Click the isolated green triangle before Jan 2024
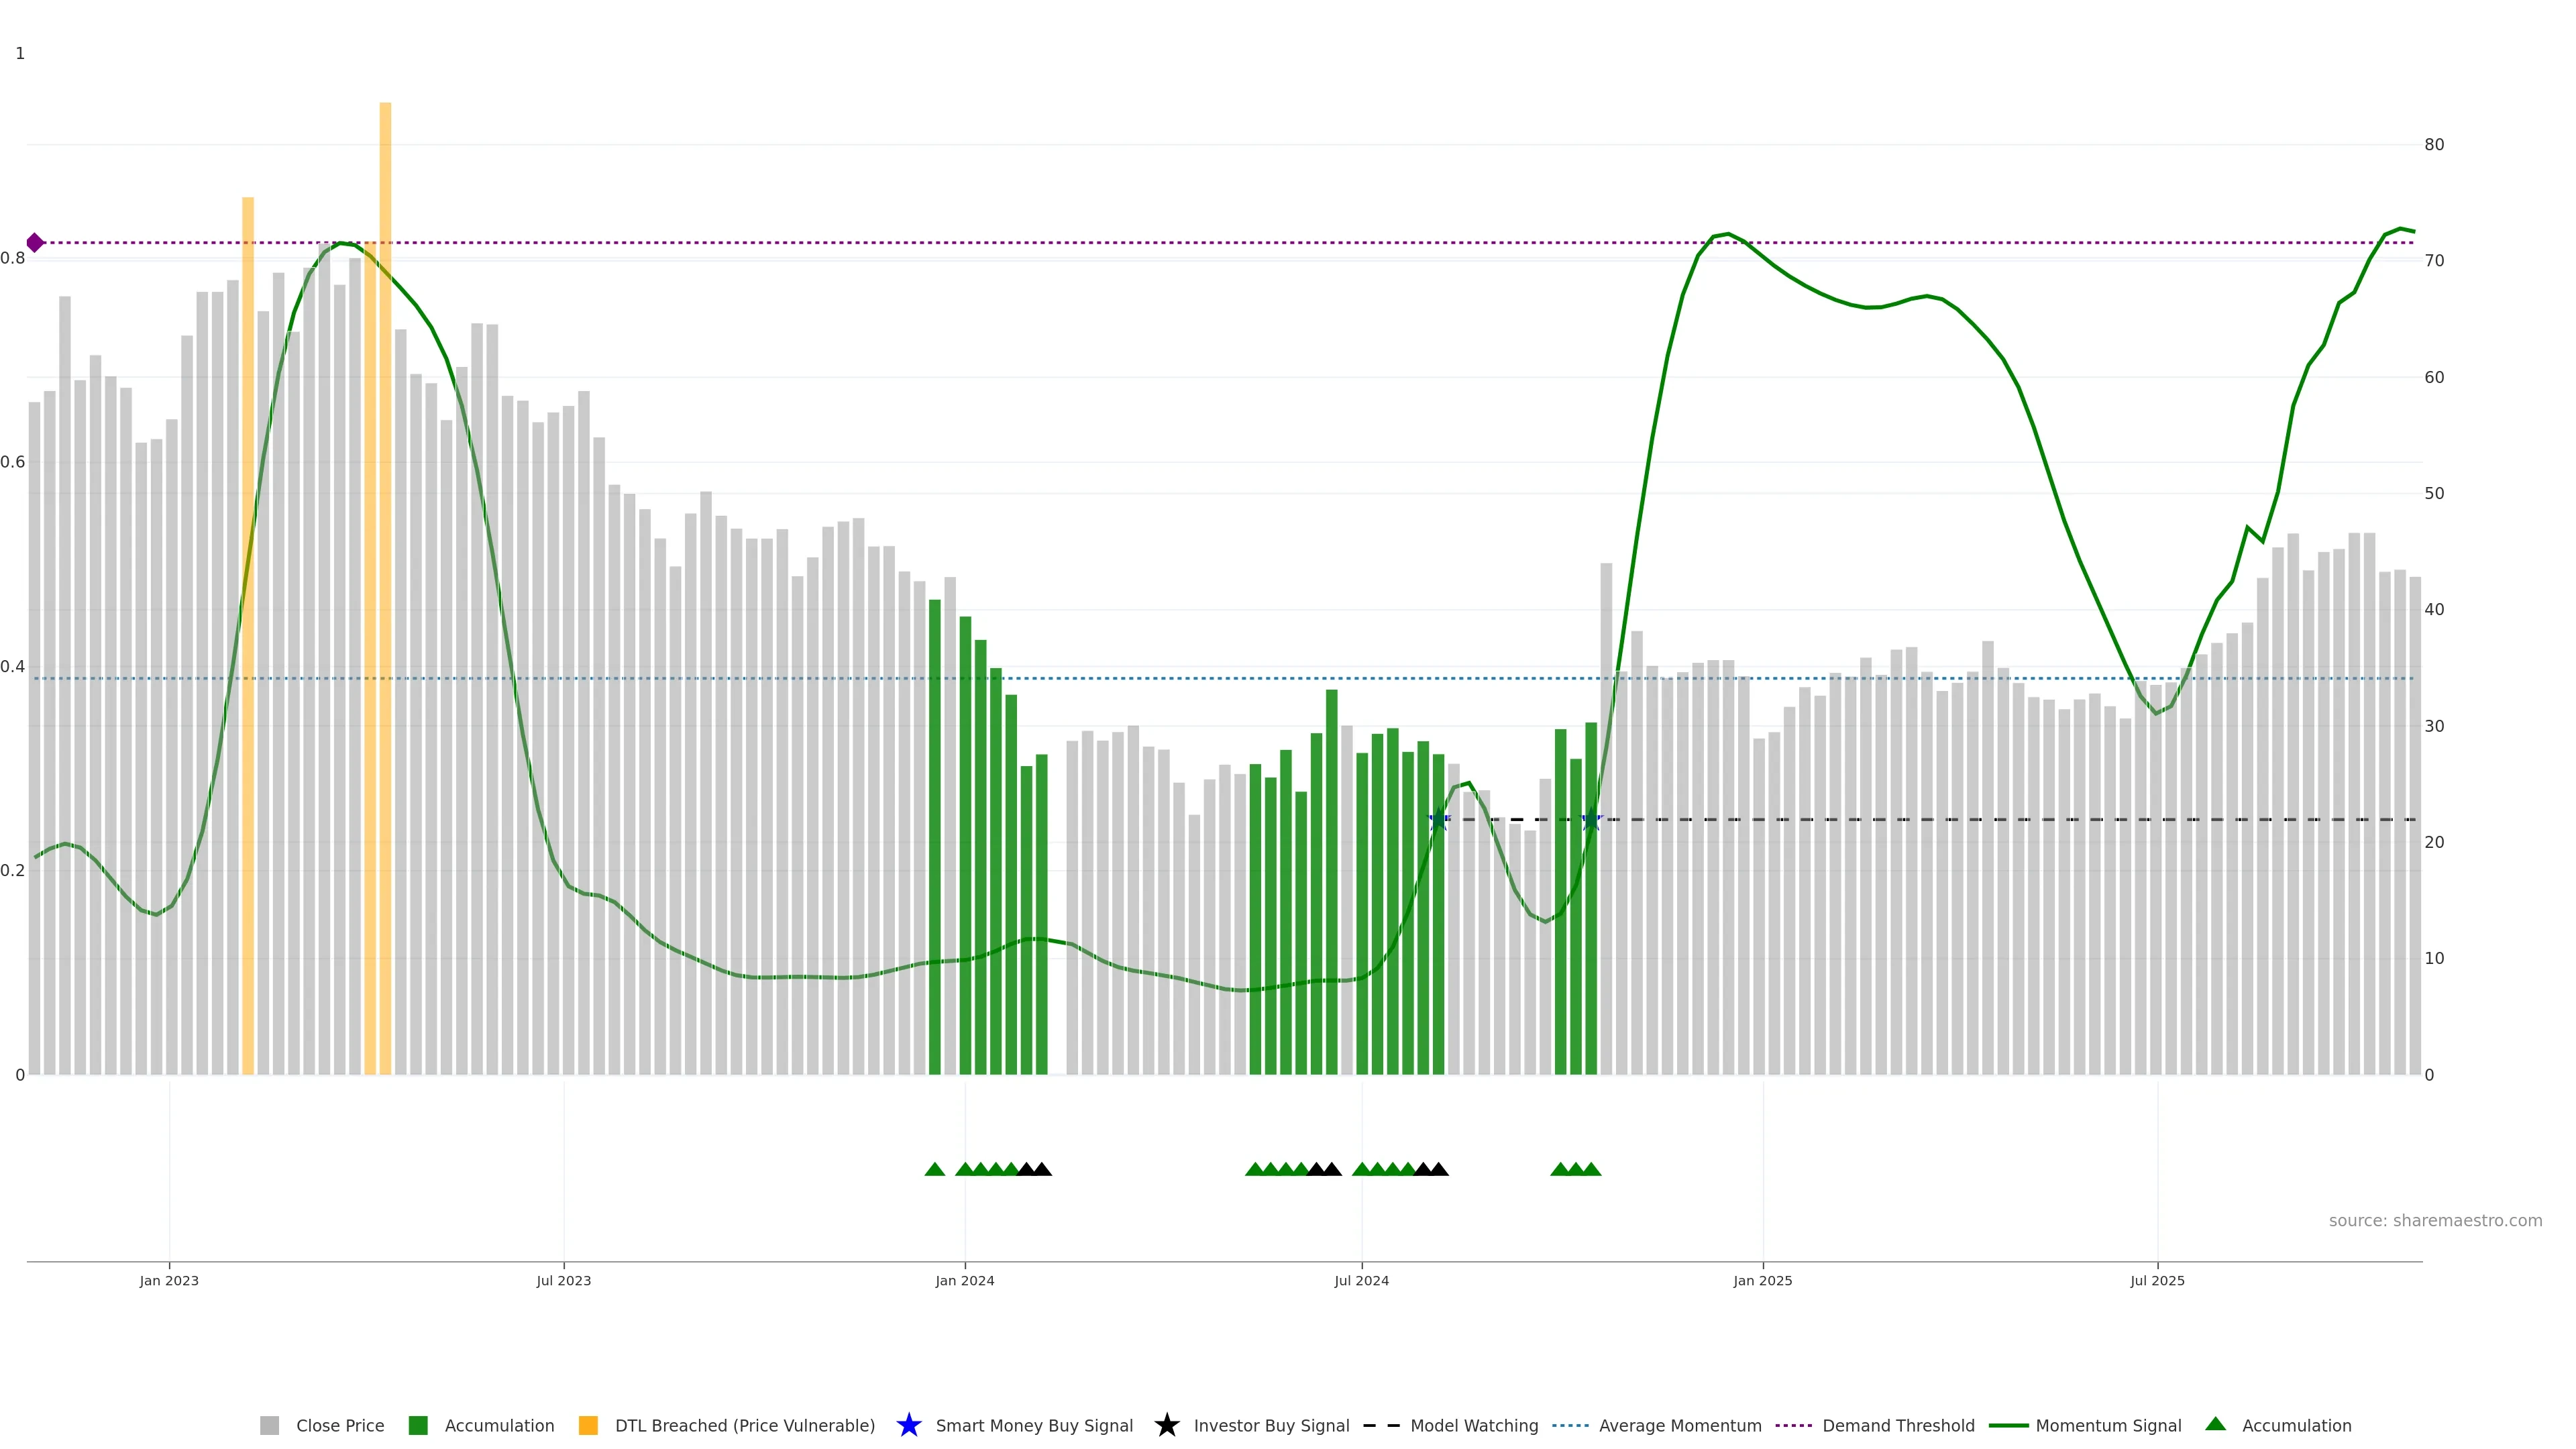This screenshot has height=1449, width=2576. click(935, 1169)
